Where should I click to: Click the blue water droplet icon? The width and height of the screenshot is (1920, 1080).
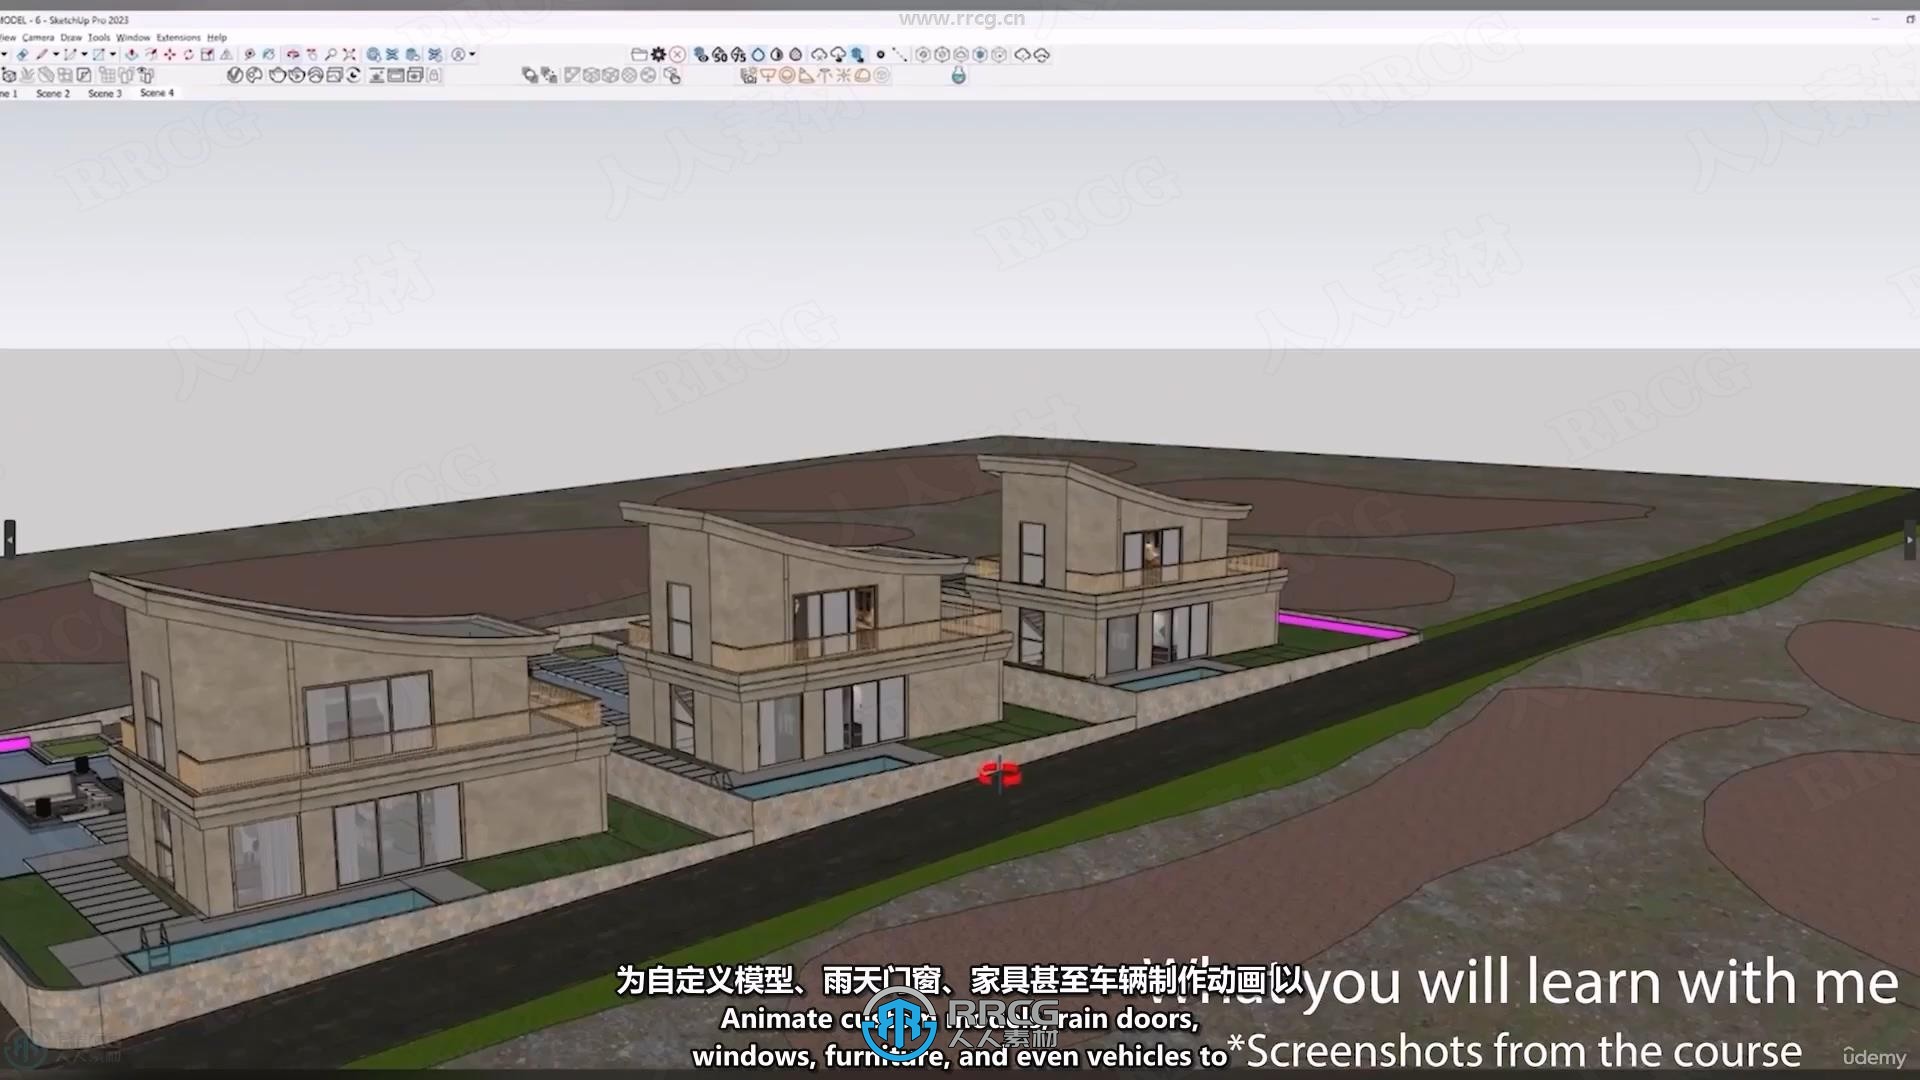pyautogui.click(x=758, y=54)
